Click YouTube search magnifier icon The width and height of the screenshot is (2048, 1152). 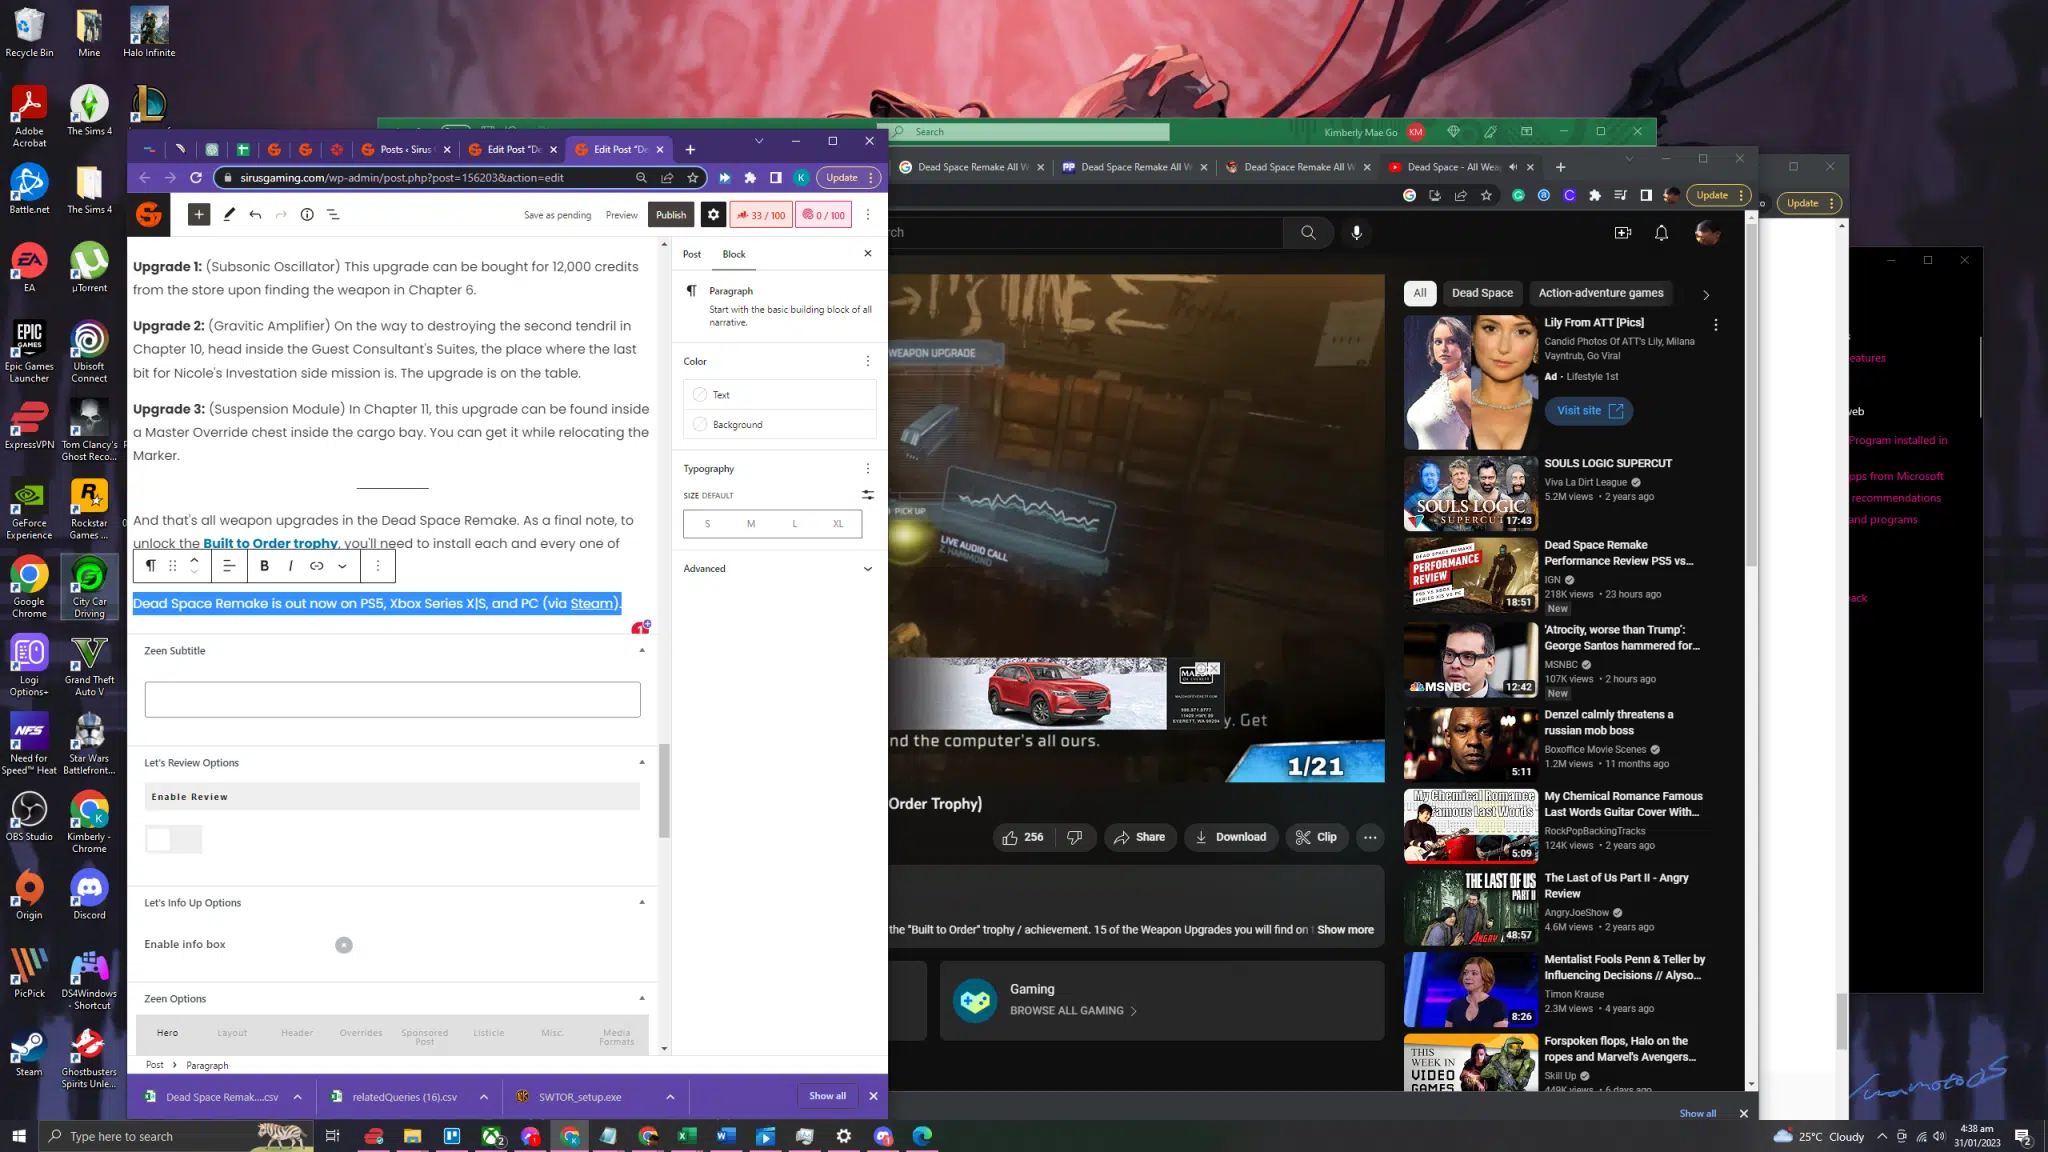(x=1308, y=232)
